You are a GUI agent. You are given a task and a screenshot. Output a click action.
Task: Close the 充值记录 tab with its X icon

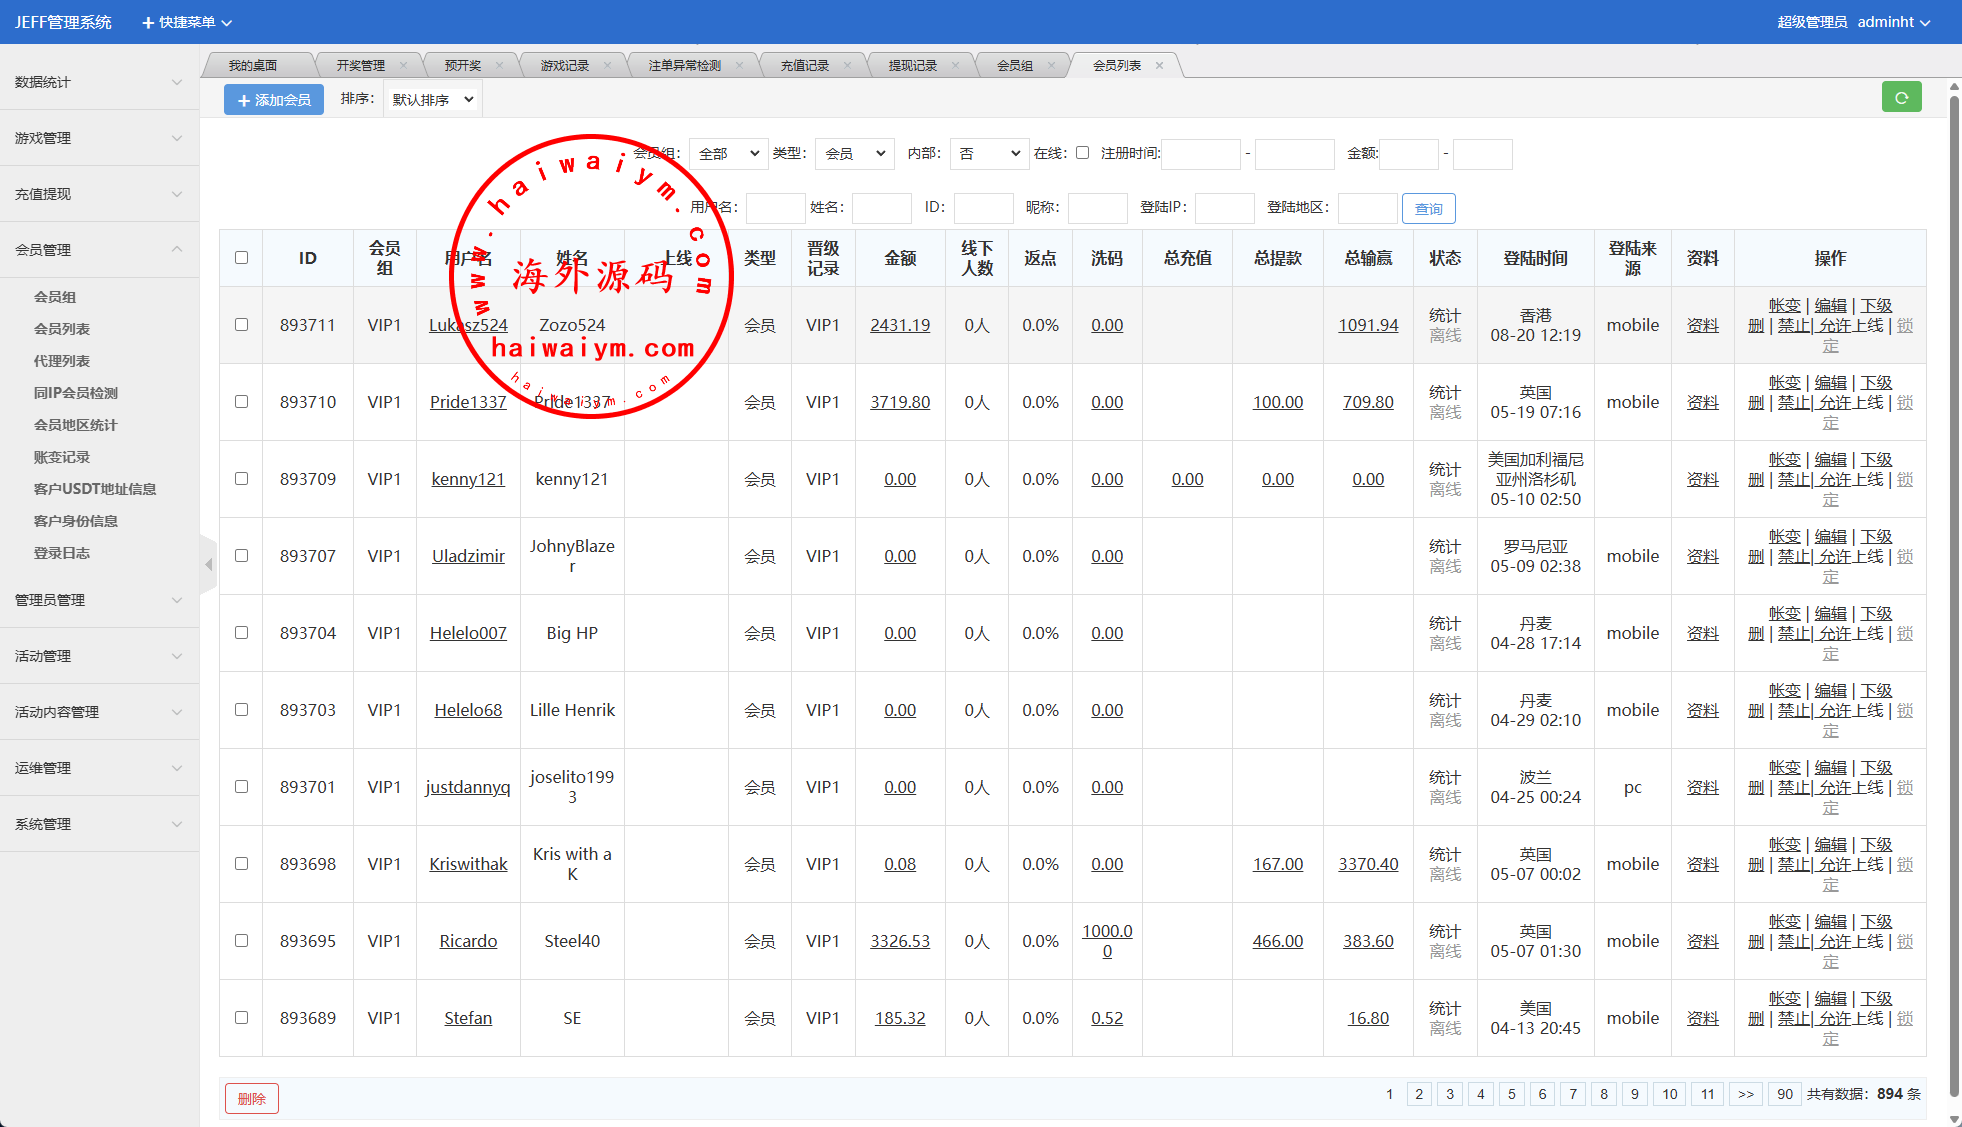[x=847, y=66]
